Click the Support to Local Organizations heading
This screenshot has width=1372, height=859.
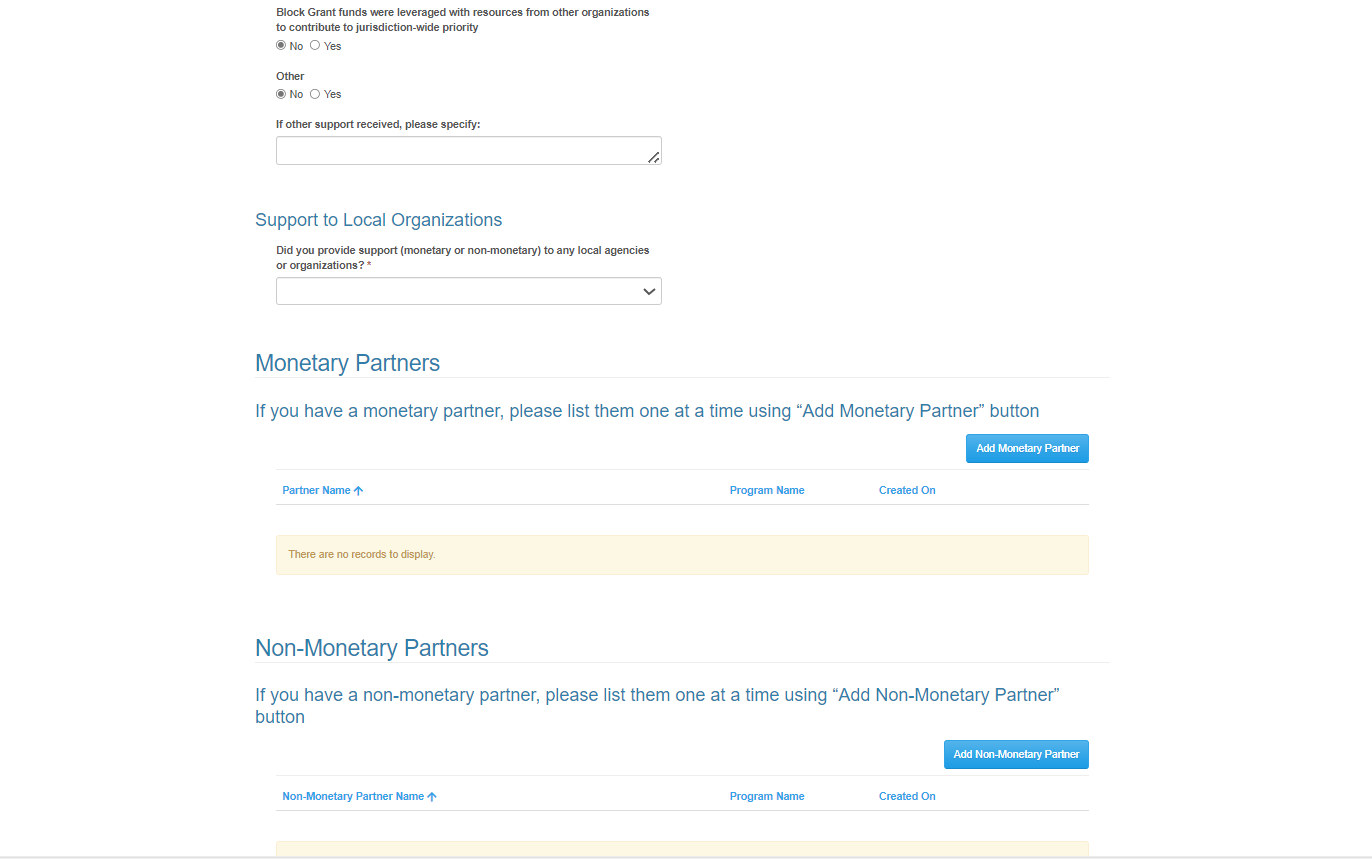pos(378,220)
